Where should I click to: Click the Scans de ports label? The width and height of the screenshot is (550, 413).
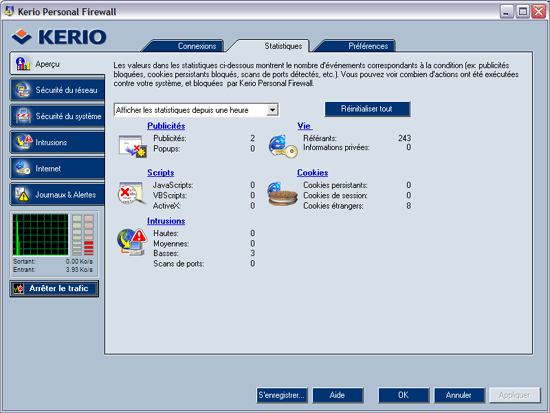click(179, 264)
